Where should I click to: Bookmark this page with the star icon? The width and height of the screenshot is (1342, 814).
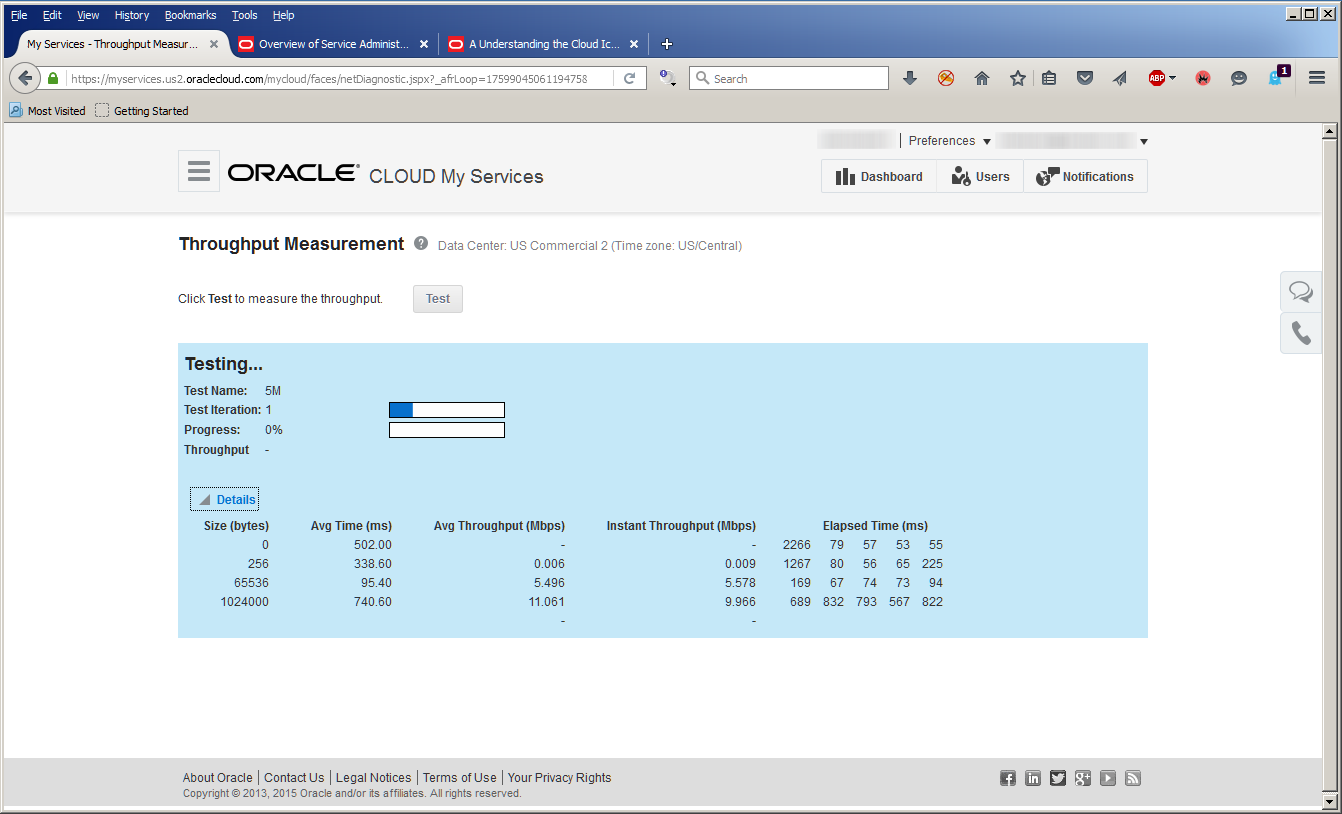1018,78
